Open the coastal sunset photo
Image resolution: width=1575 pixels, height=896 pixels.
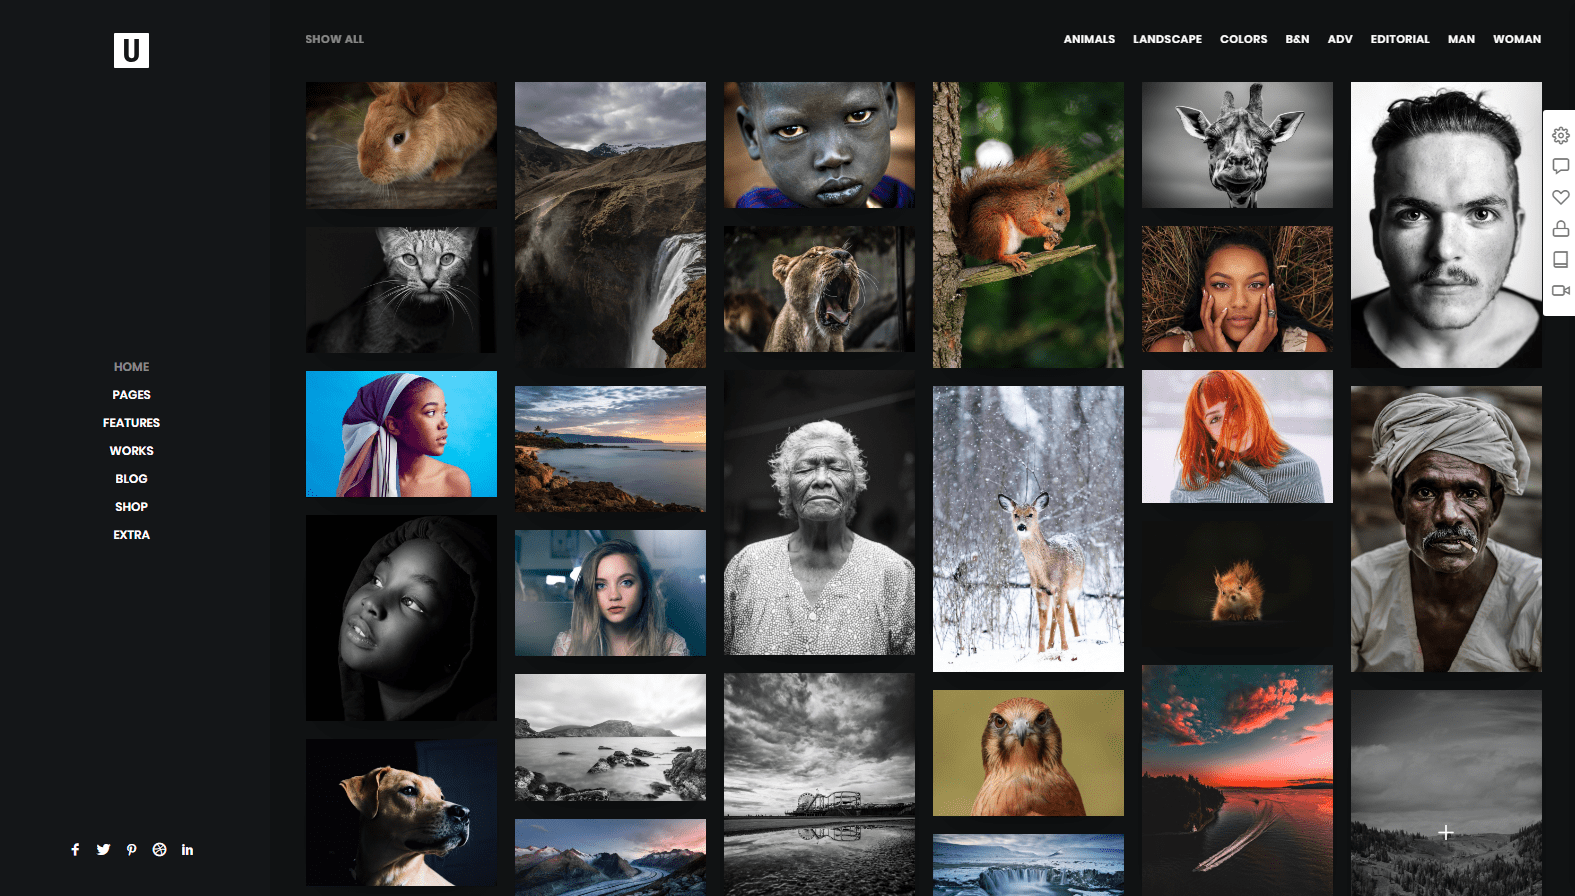click(610, 449)
